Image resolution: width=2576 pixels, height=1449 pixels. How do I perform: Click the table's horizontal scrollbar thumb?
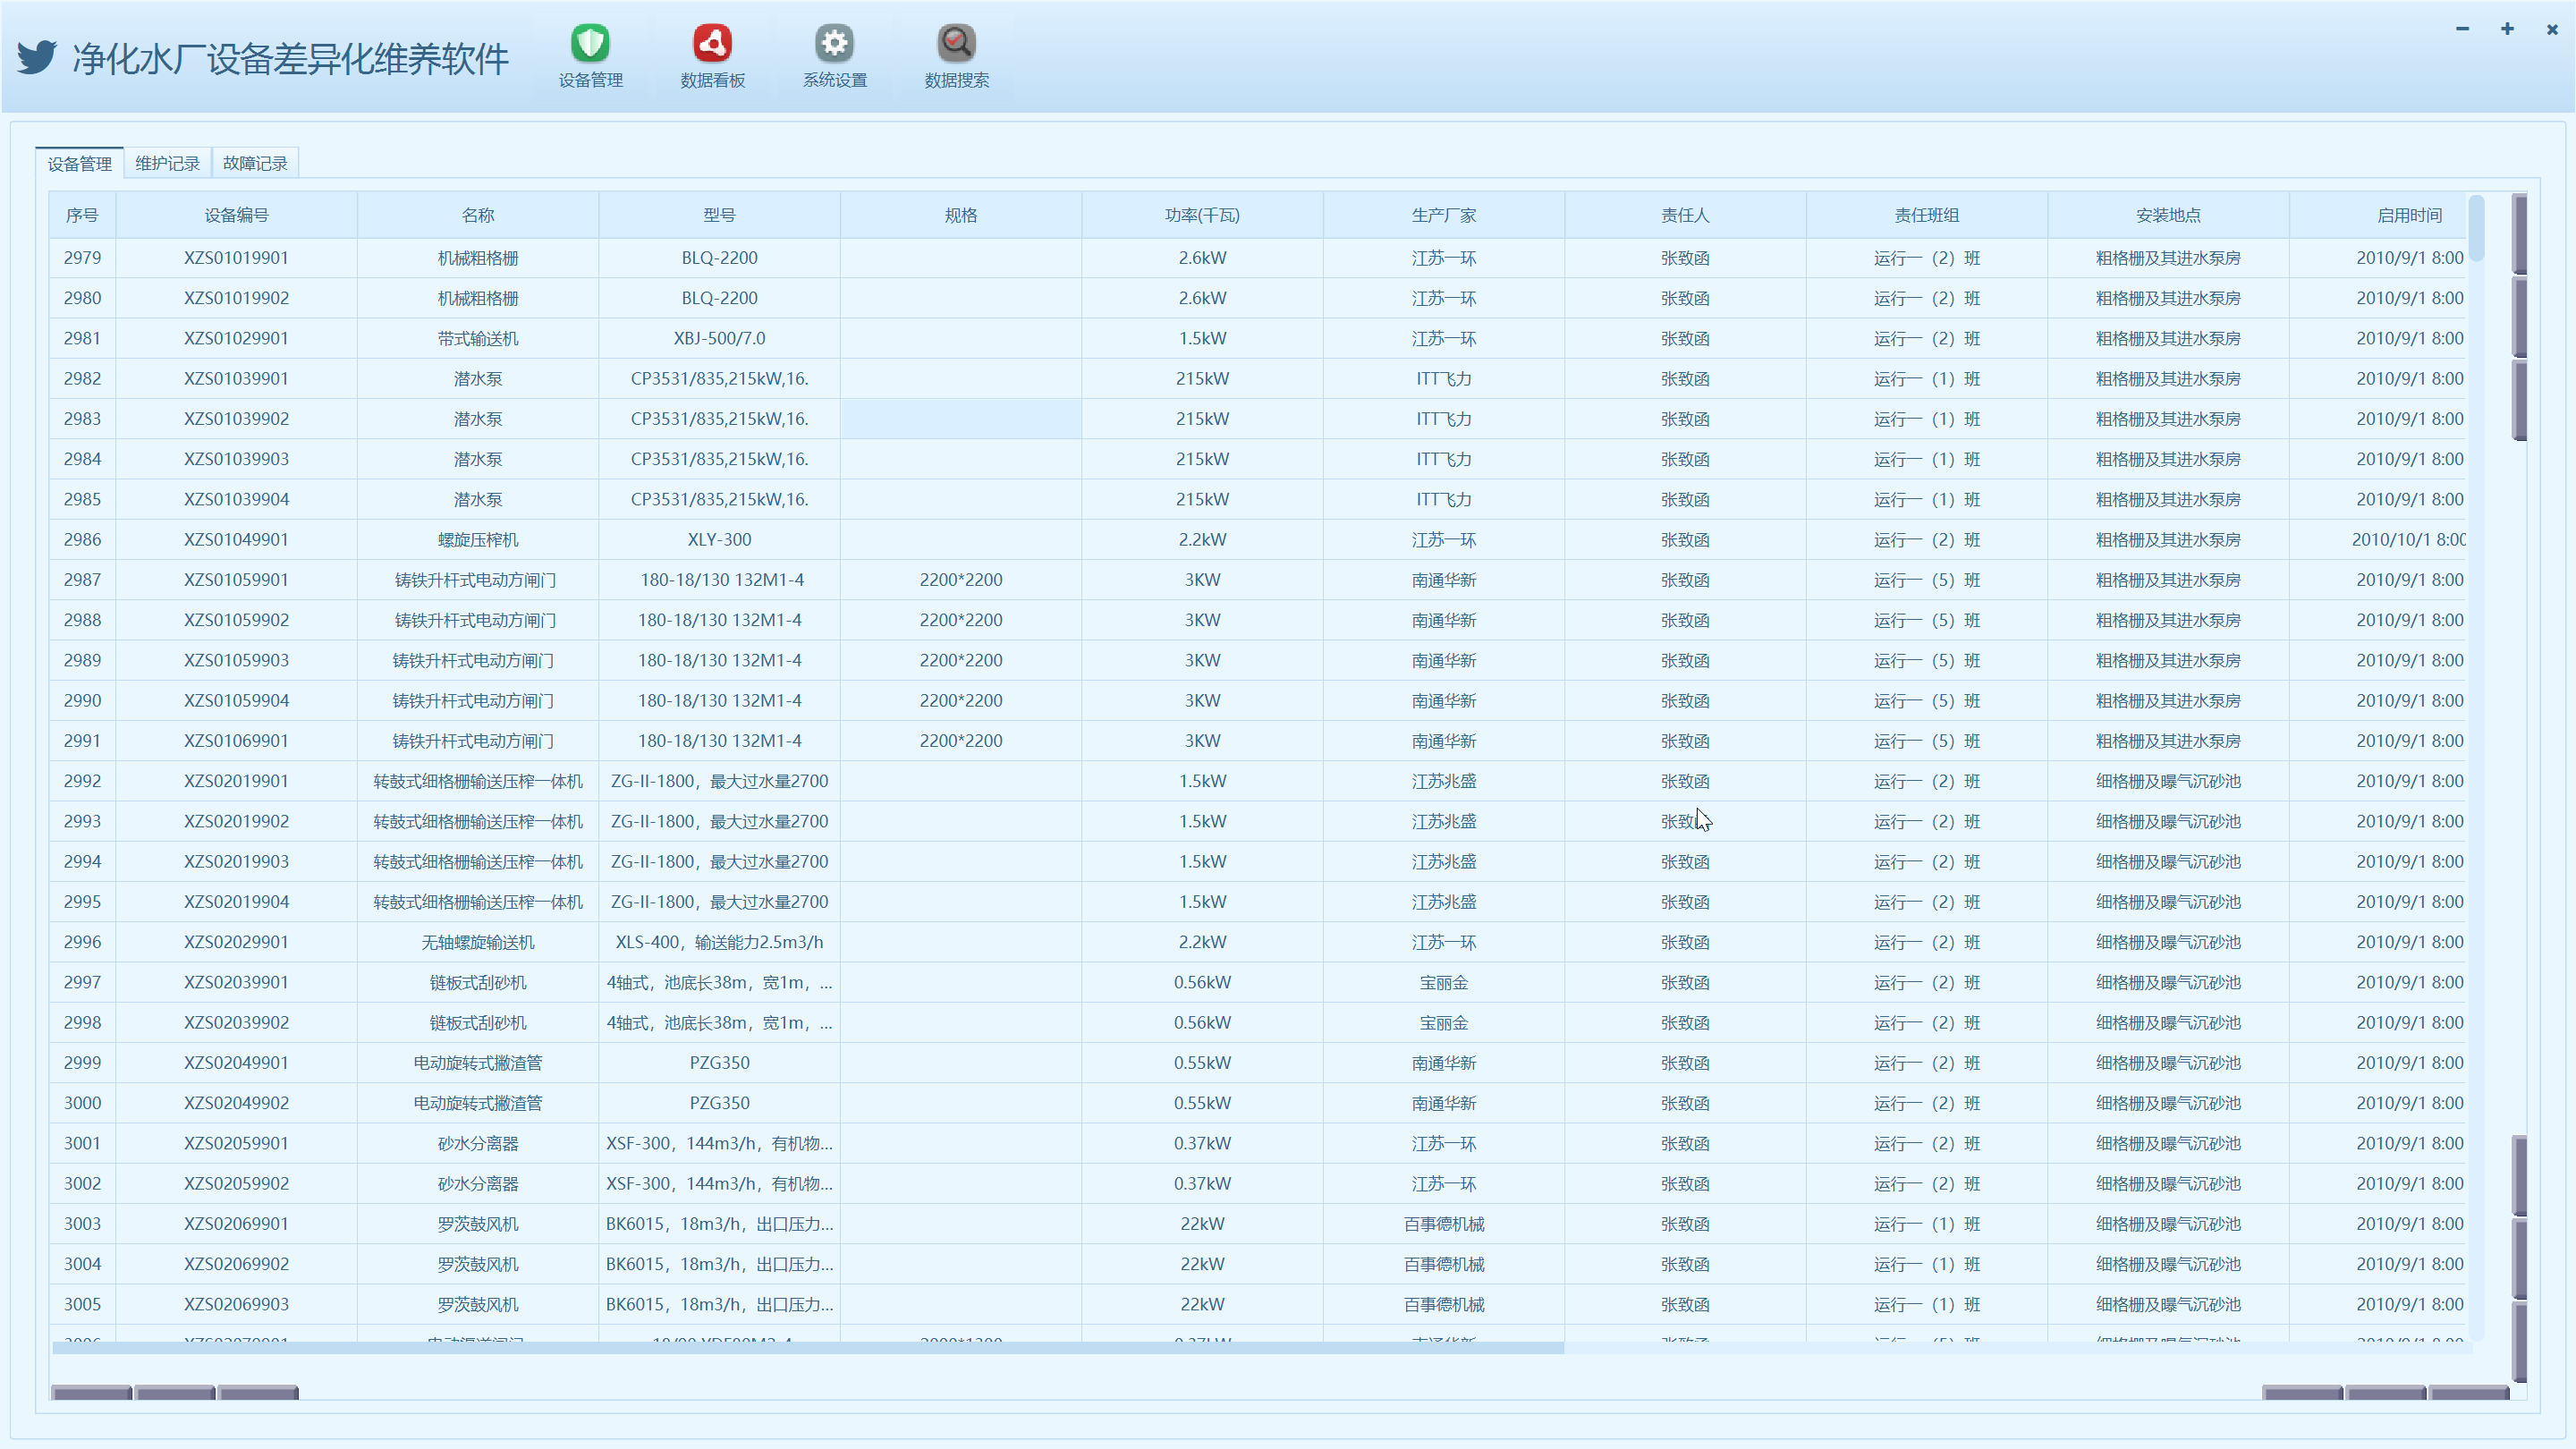tap(808, 1348)
